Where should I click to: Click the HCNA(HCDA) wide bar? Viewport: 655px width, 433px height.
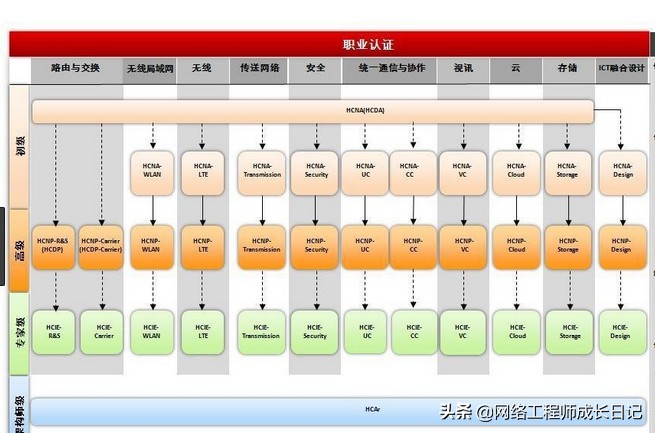click(x=313, y=111)
